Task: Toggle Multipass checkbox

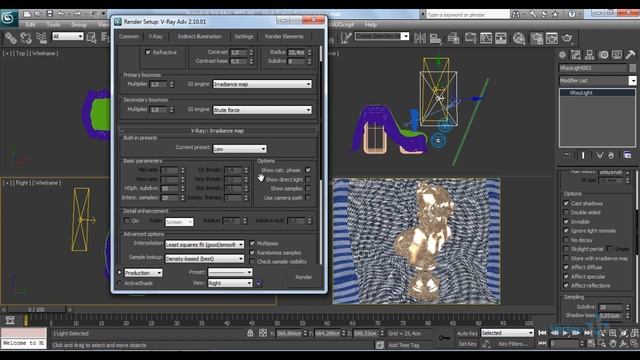Action: (x=252, y=243)
